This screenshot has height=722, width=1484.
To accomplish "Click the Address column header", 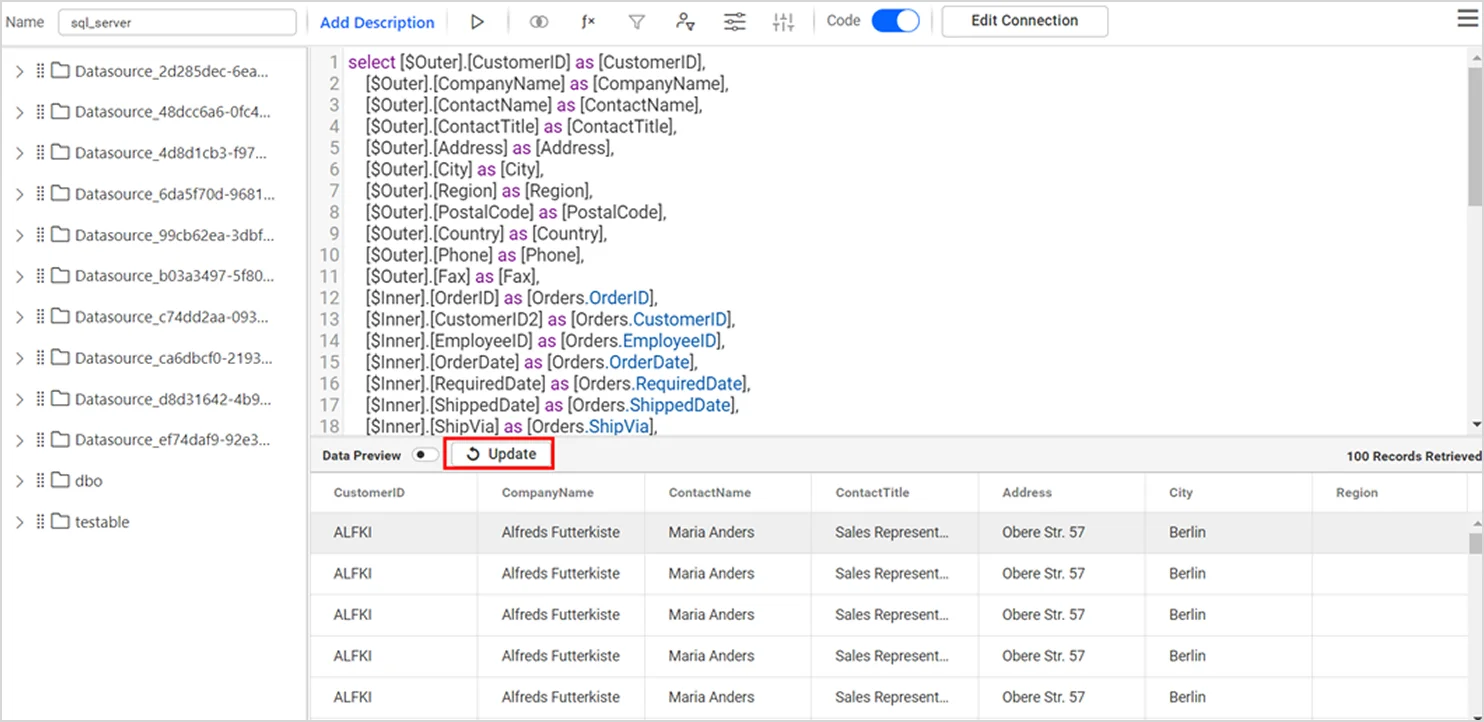I will [x=1062, y=493].
